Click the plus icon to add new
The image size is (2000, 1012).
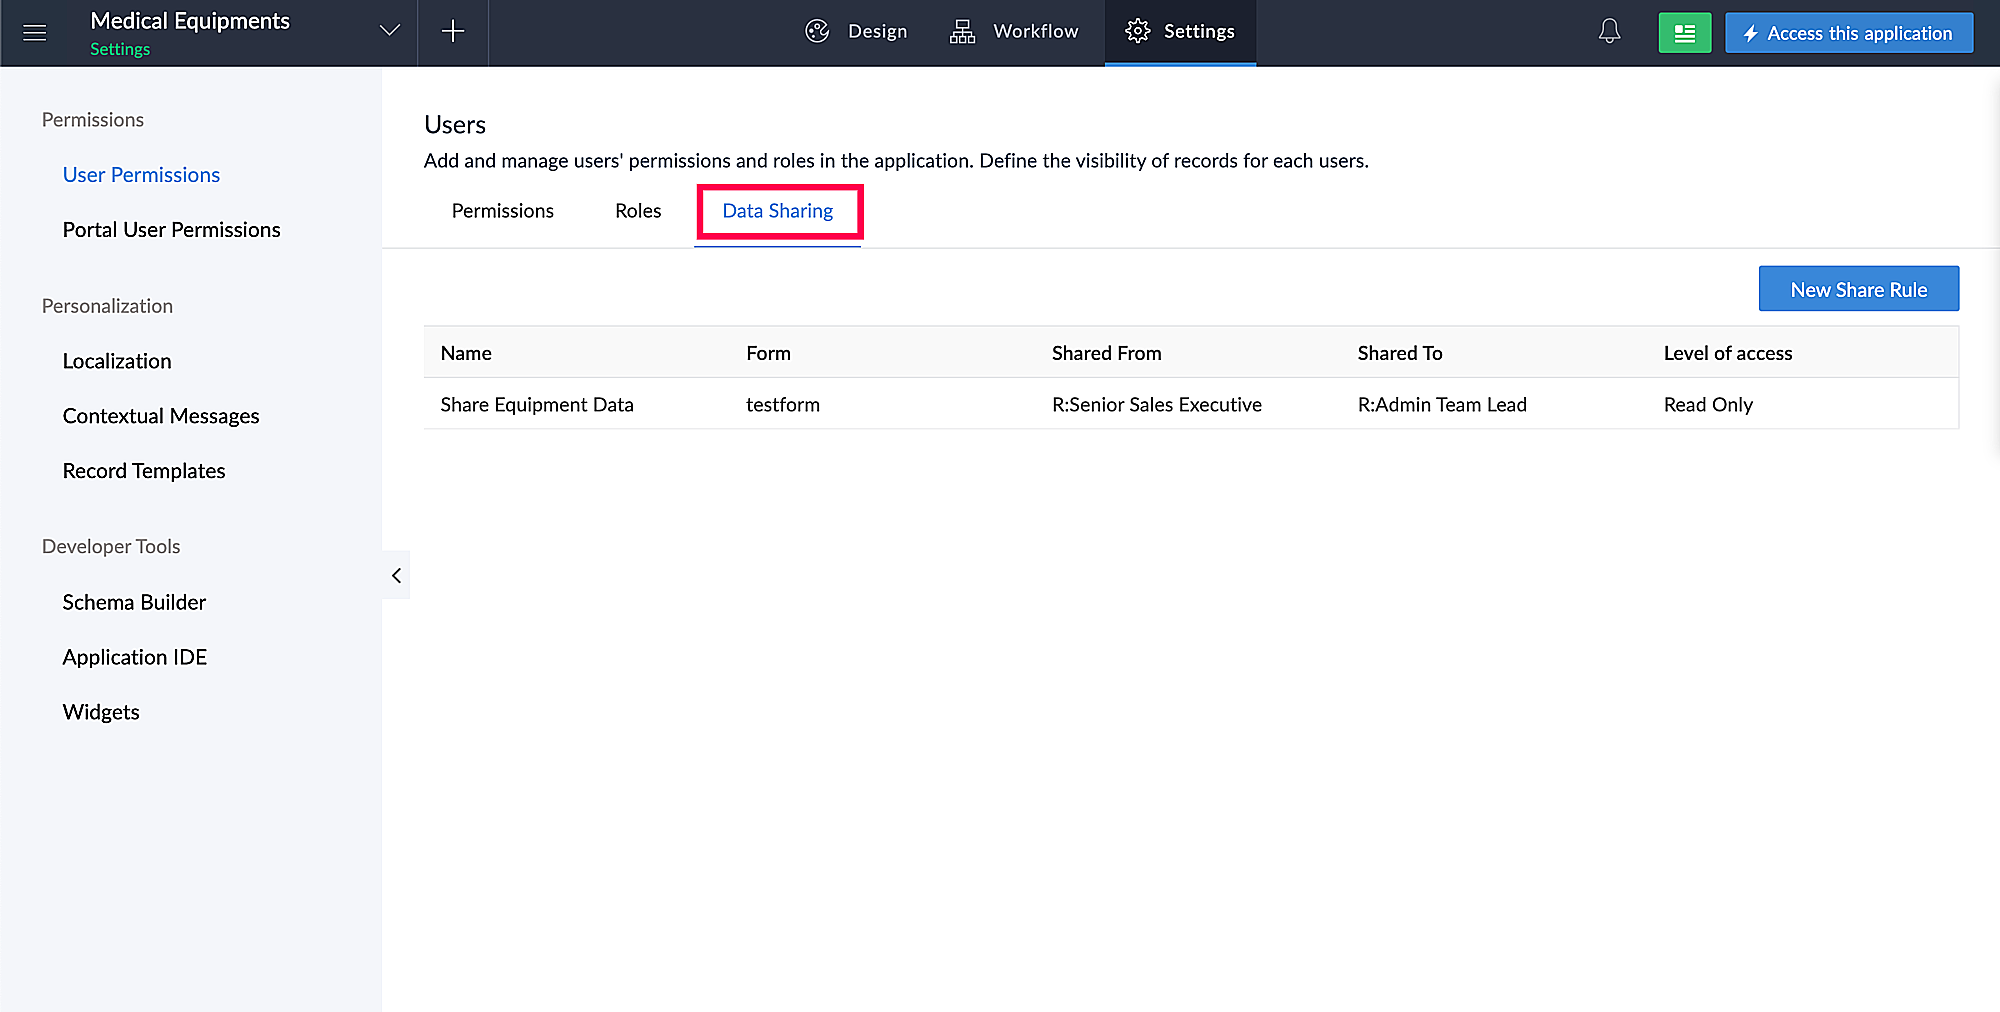(x=453, y=32)
